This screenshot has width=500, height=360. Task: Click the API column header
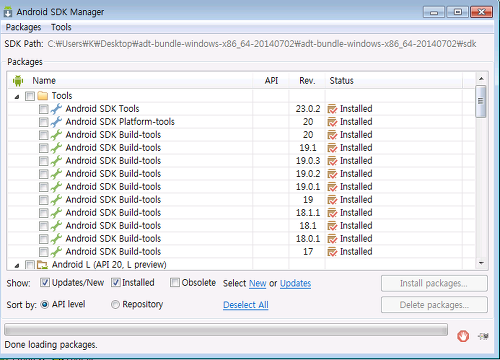pos(271,81)
